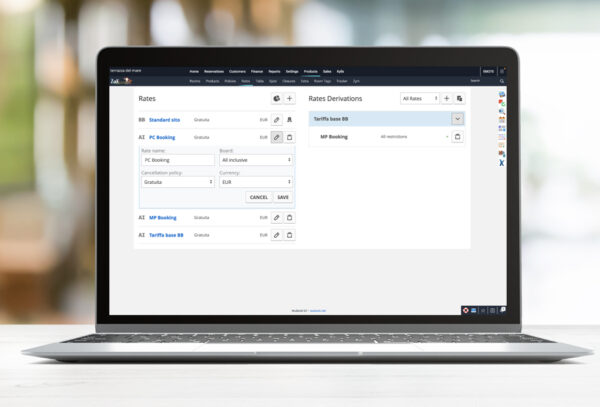
Task: Click the edit pencil for MP Booking
Action: click(277, 217)
